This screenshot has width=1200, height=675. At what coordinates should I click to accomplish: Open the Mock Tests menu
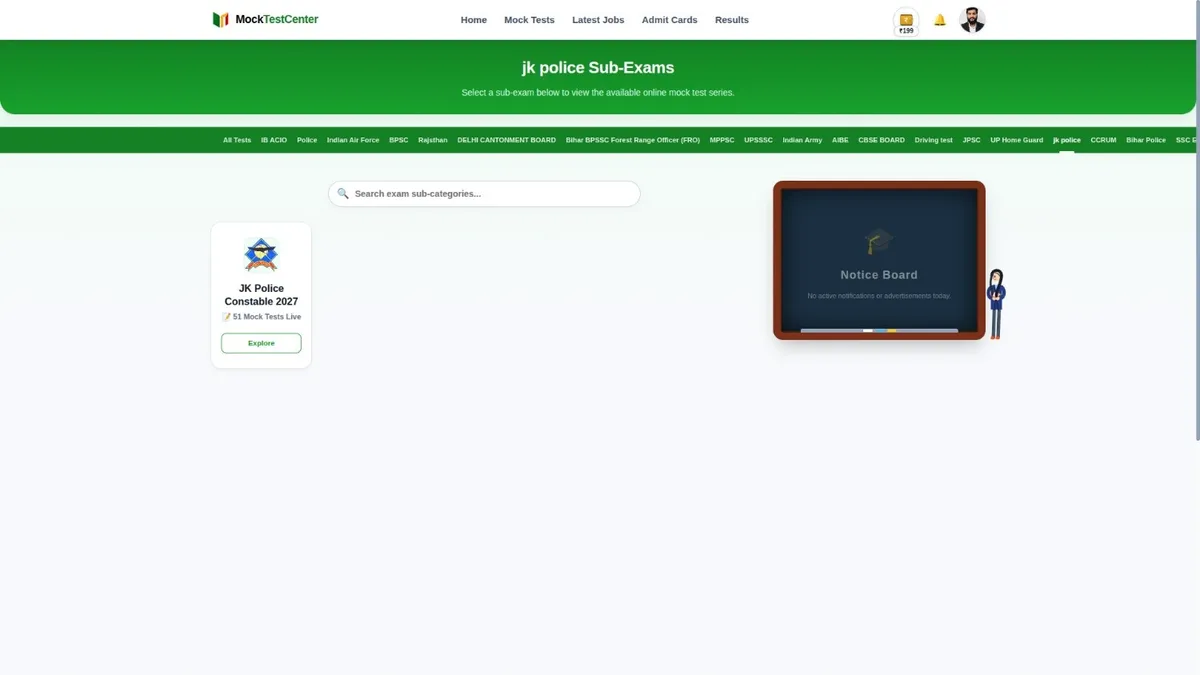(529, 20)
